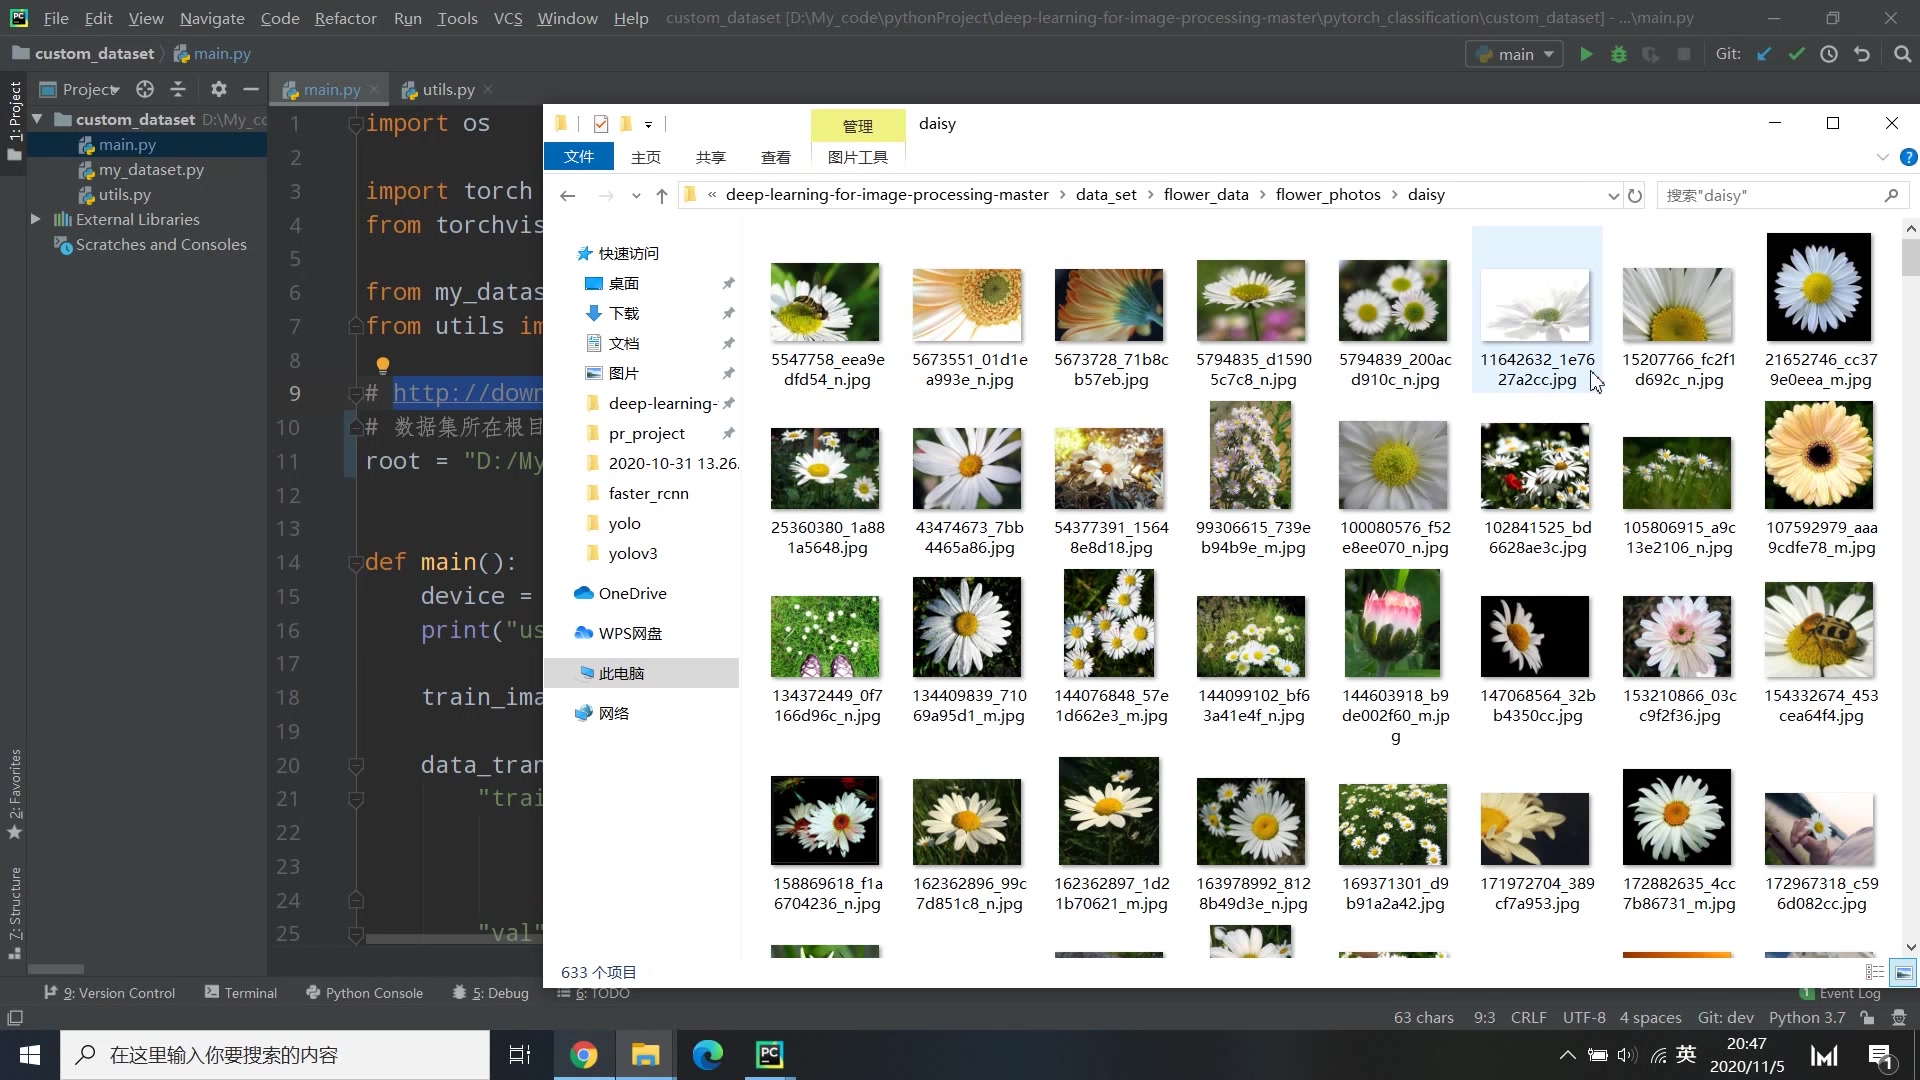1920x1080 pixels.
Task: Switch Explorer to details view icon
Action: click(x=1875, y=972)
